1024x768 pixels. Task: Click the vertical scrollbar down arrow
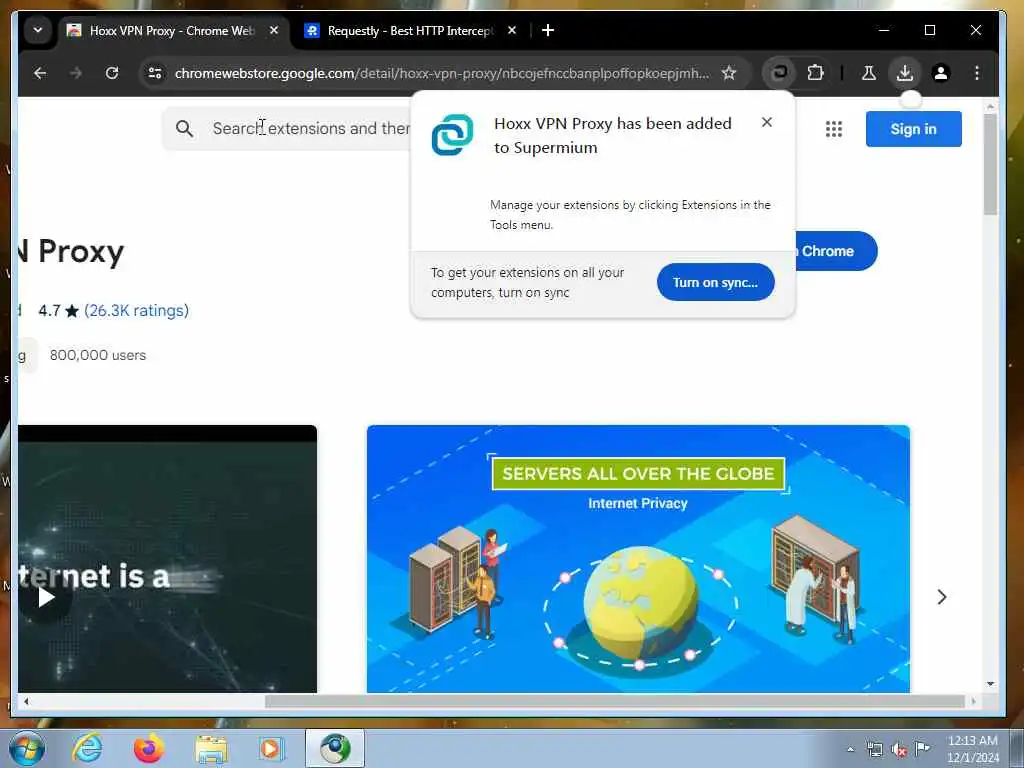point(990,684)
